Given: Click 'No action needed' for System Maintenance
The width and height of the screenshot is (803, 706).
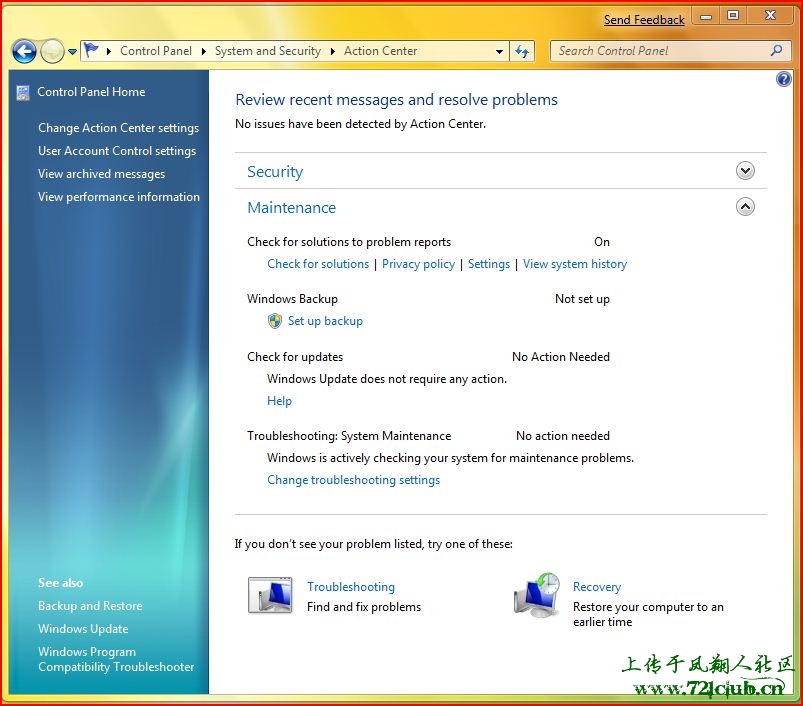Looking at the screenshot, I should (x=563, y=436).
